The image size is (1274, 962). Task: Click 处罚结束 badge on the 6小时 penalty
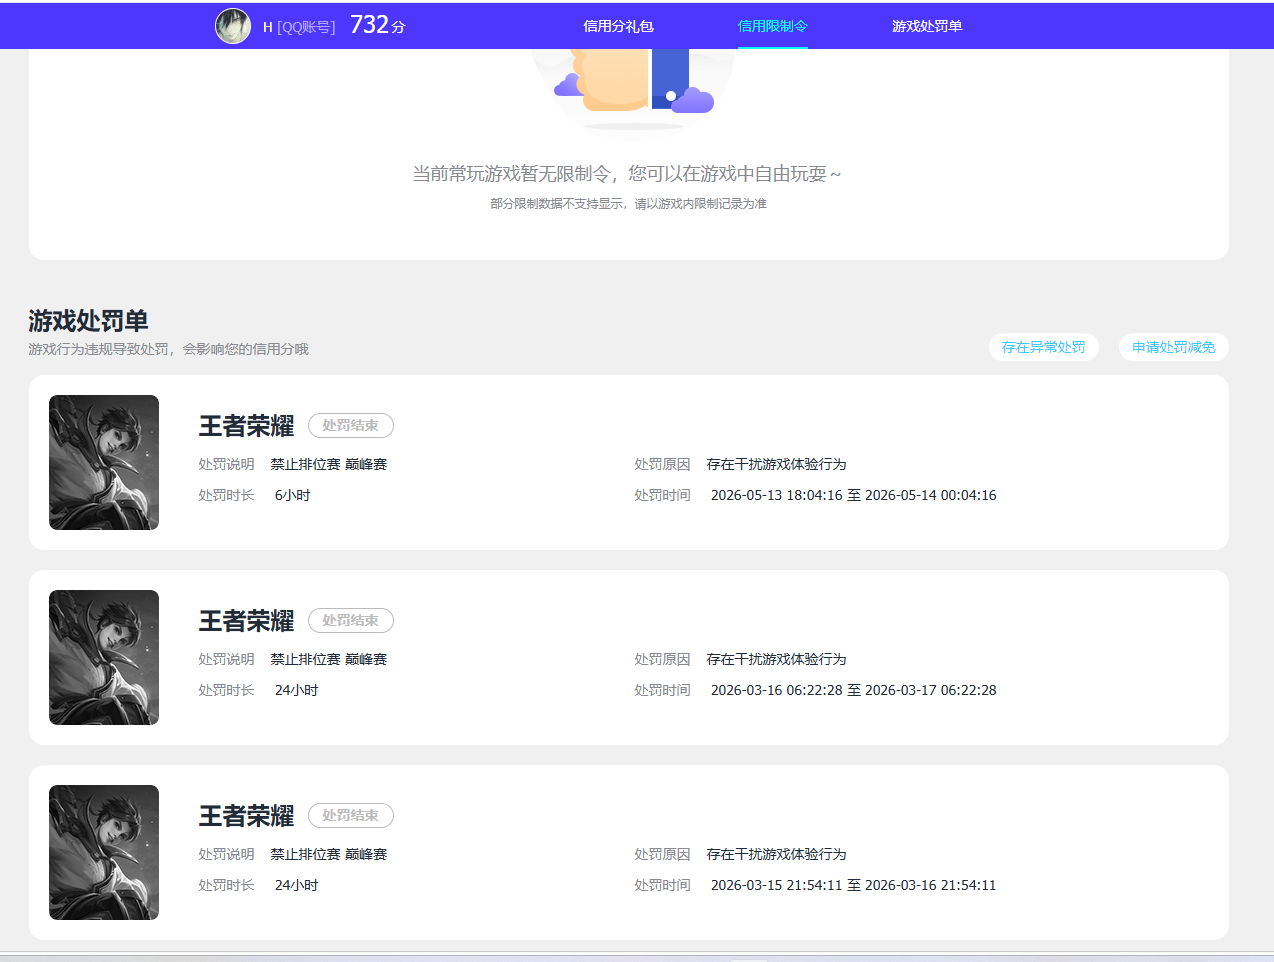(351, 425)
